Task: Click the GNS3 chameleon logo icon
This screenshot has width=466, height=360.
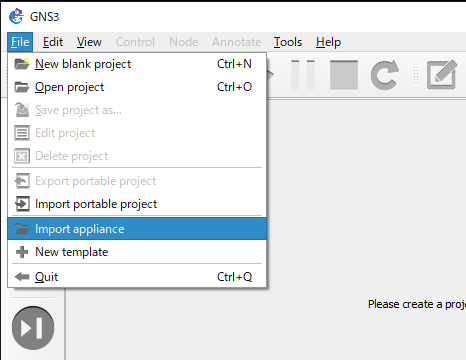Action: [16, 16]
